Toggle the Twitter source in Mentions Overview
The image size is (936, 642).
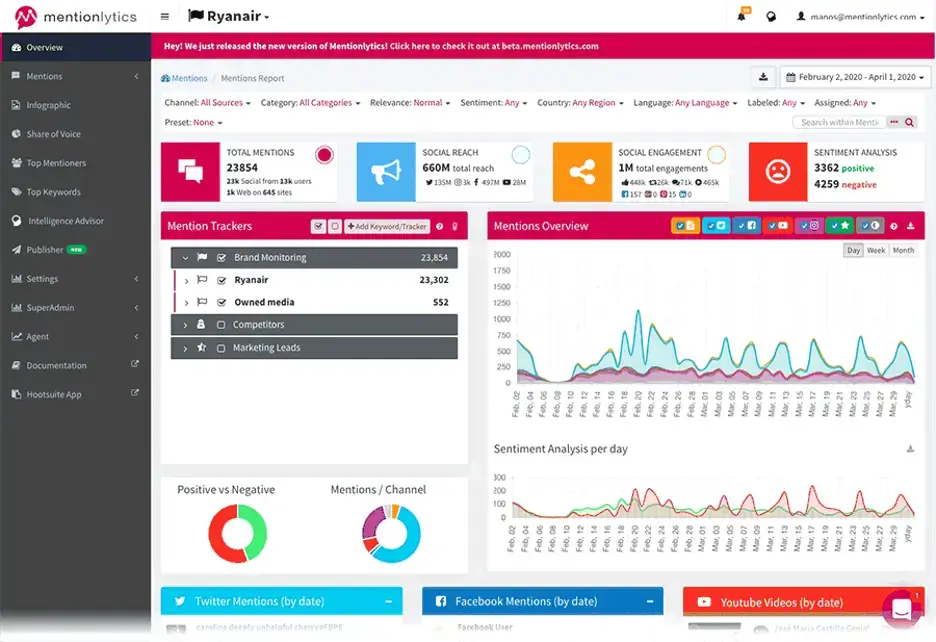pos(717,227)
